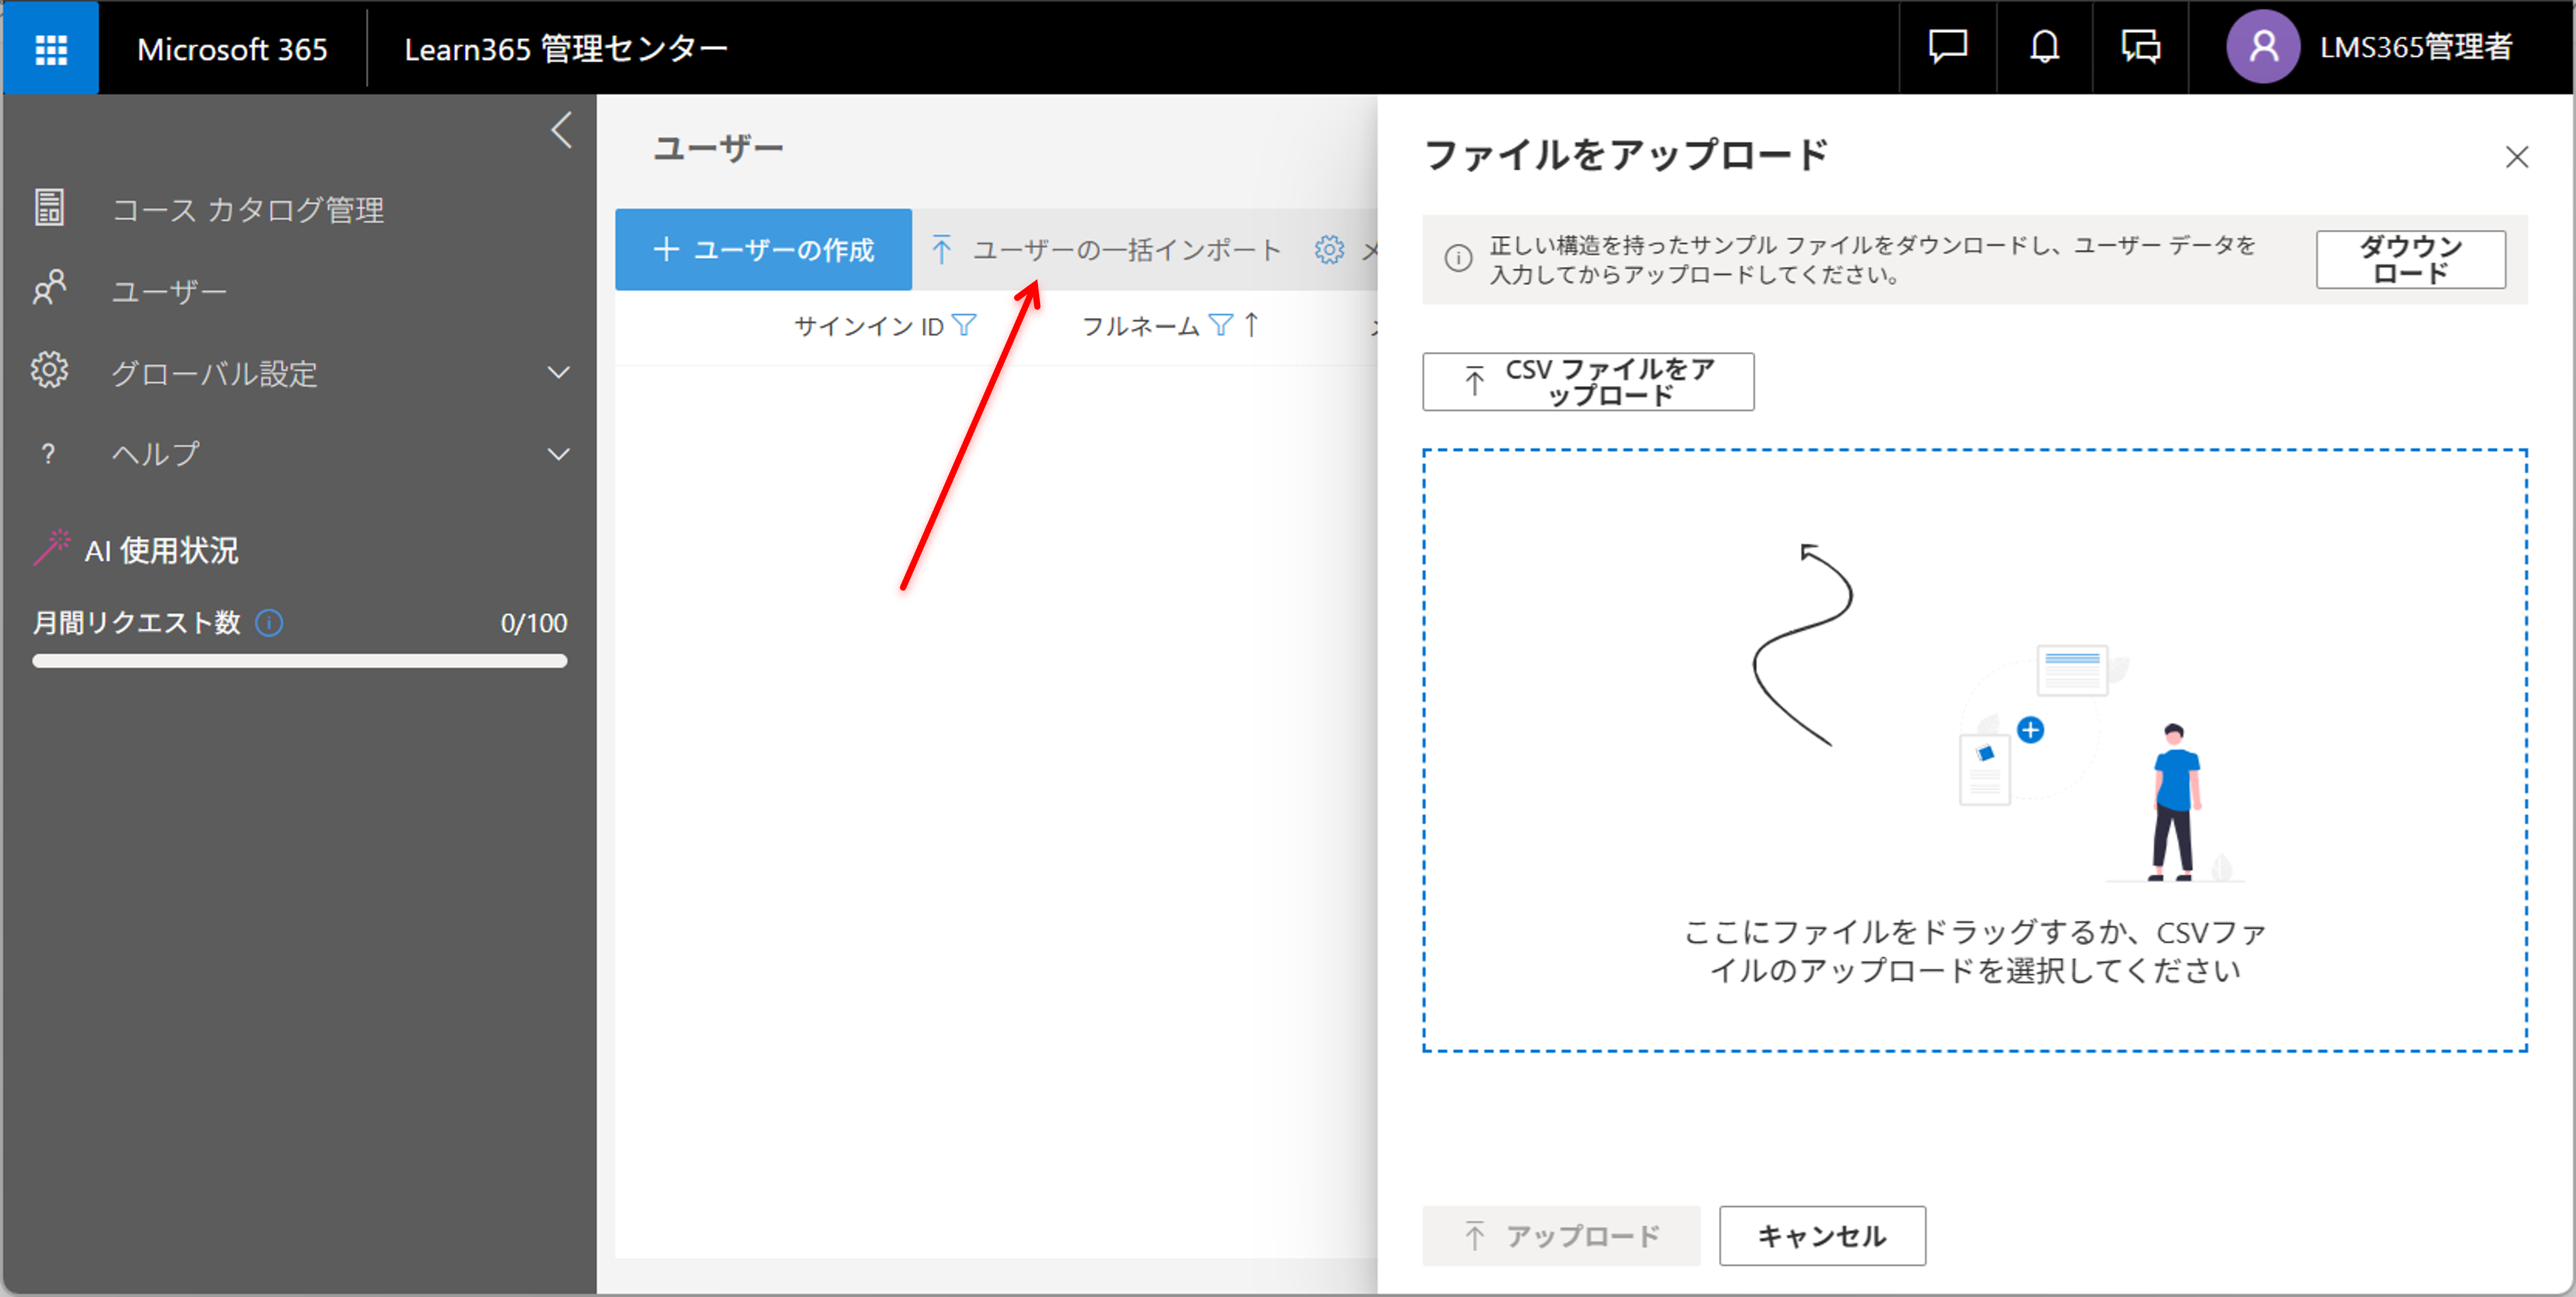
Task: Open グローバル設定 menu item
Action: click(x=214, y=373)
